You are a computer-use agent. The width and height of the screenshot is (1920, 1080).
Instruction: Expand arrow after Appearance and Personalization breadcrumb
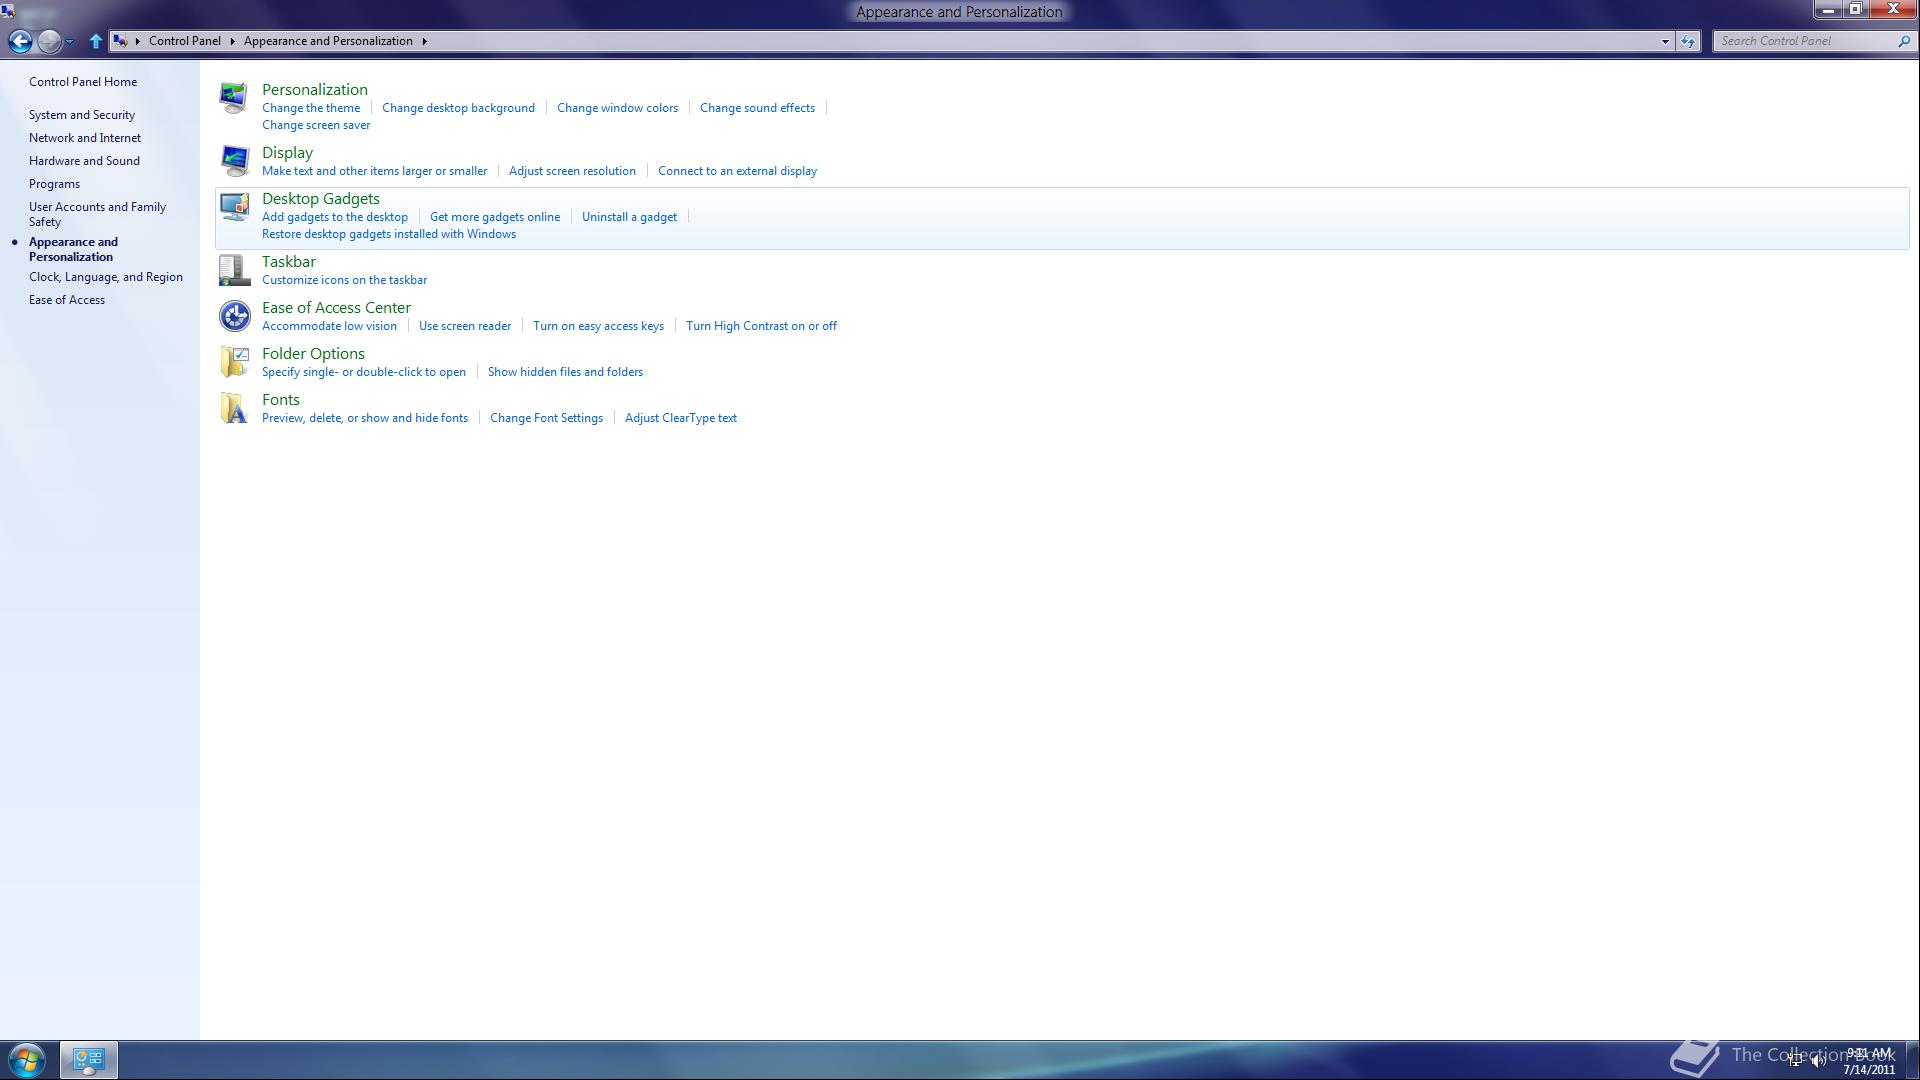[424, 41]
